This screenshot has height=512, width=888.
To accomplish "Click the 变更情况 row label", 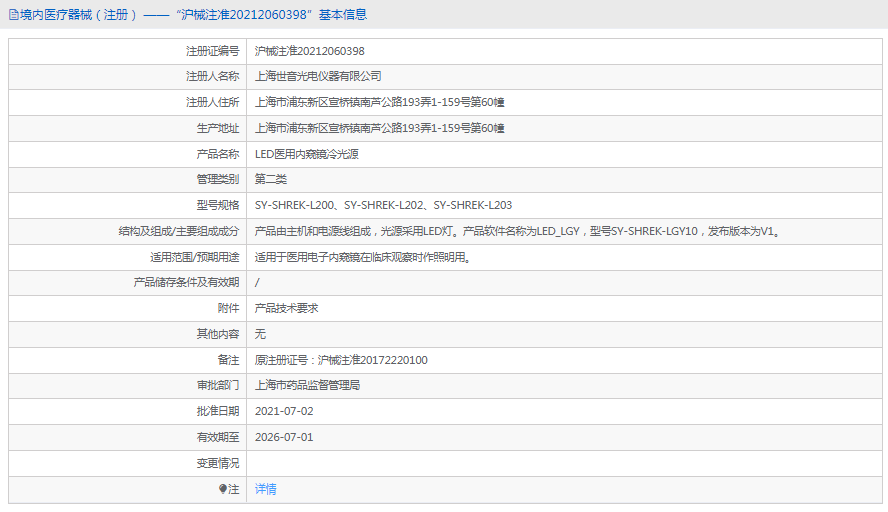I will click(x=218, y=463).
